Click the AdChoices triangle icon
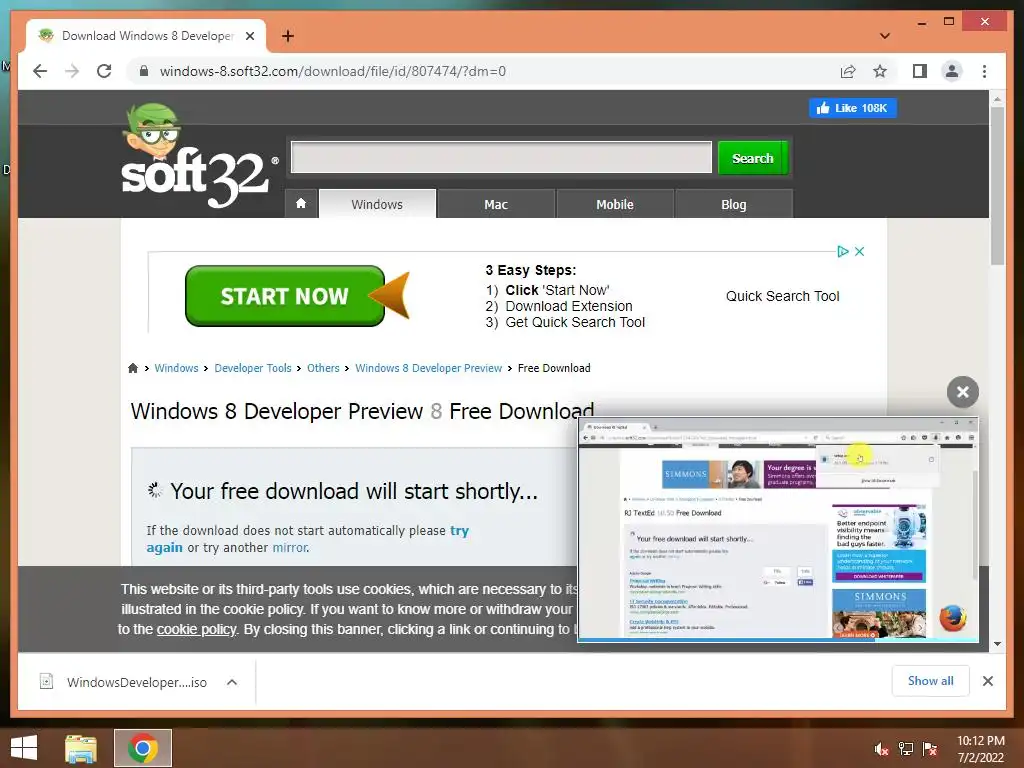Viewport: 1024px width, 768px height. tap(842, 251)
